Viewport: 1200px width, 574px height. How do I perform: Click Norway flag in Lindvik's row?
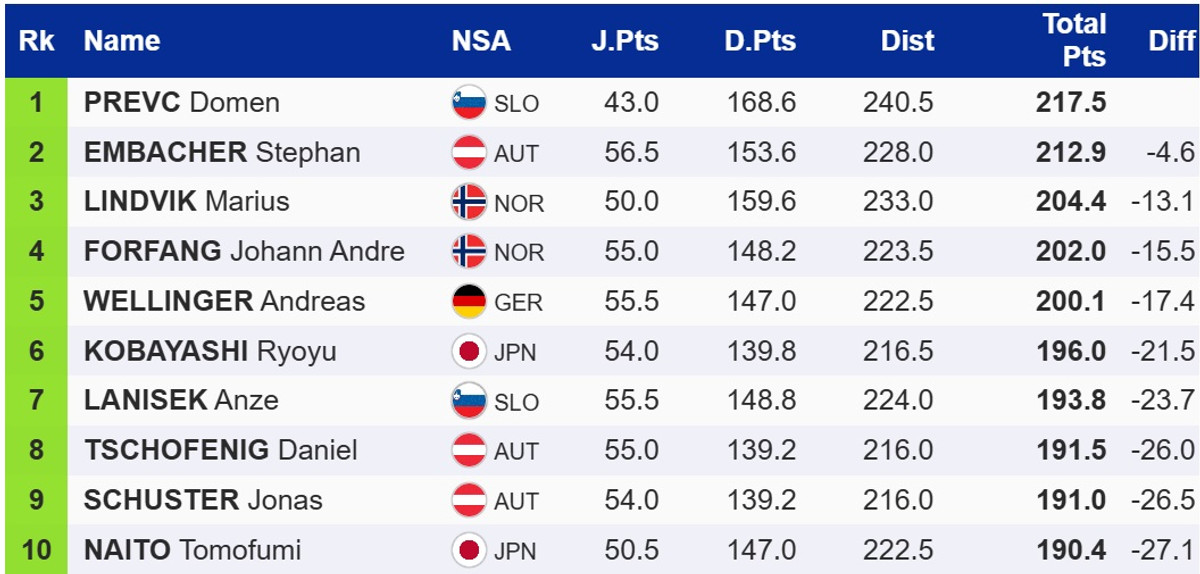468,202
